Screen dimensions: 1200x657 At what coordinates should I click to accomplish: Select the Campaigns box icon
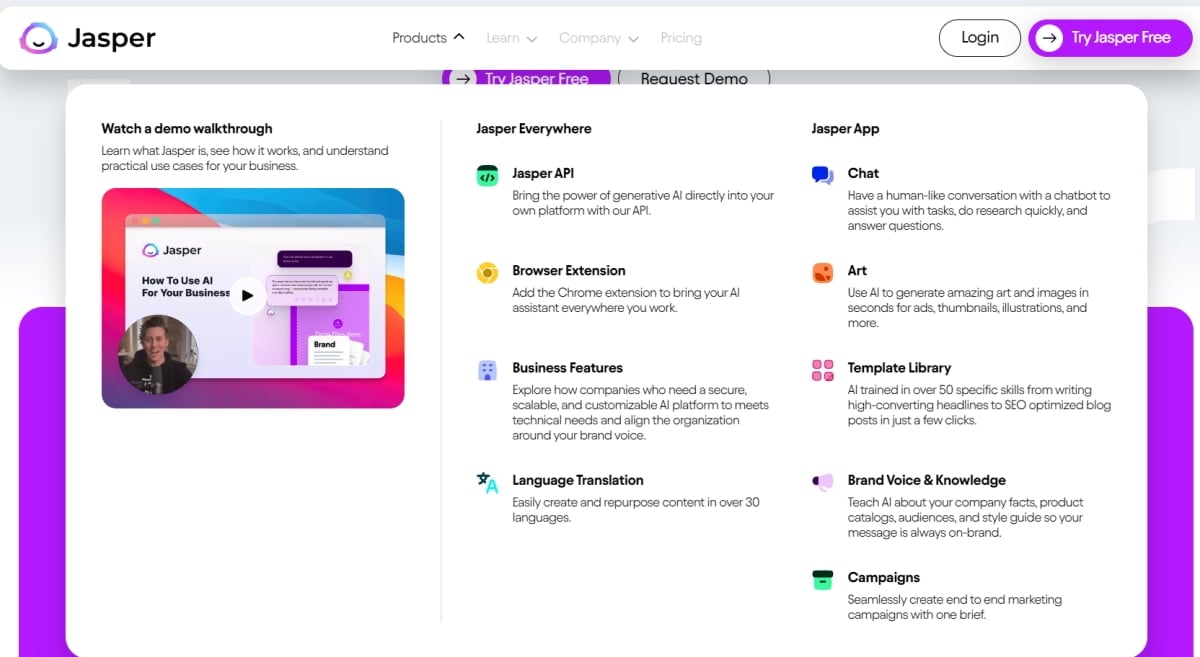pyautogui.click(x=822, y=580)
